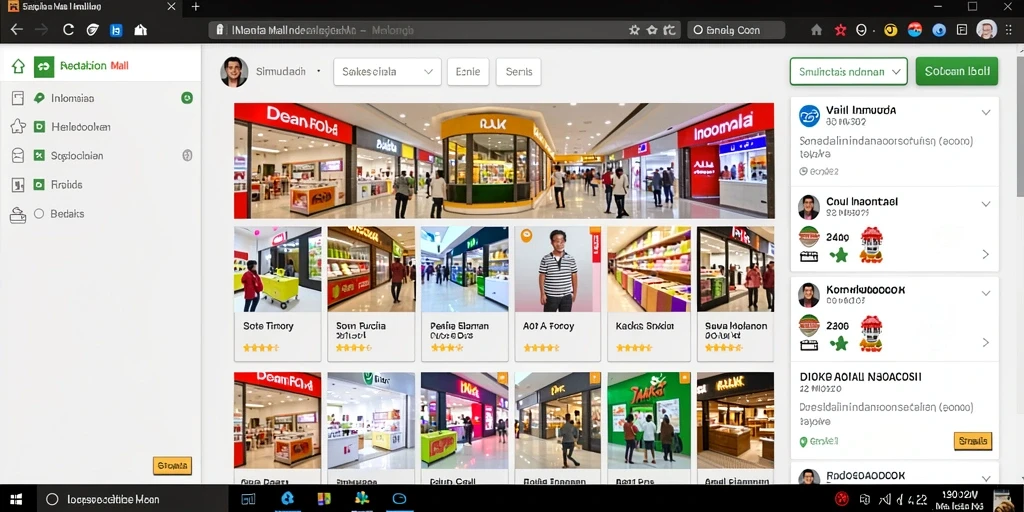
Task: Toggle the green checkbox beside Sogdeolaian
Action: (x=39, y=155)
